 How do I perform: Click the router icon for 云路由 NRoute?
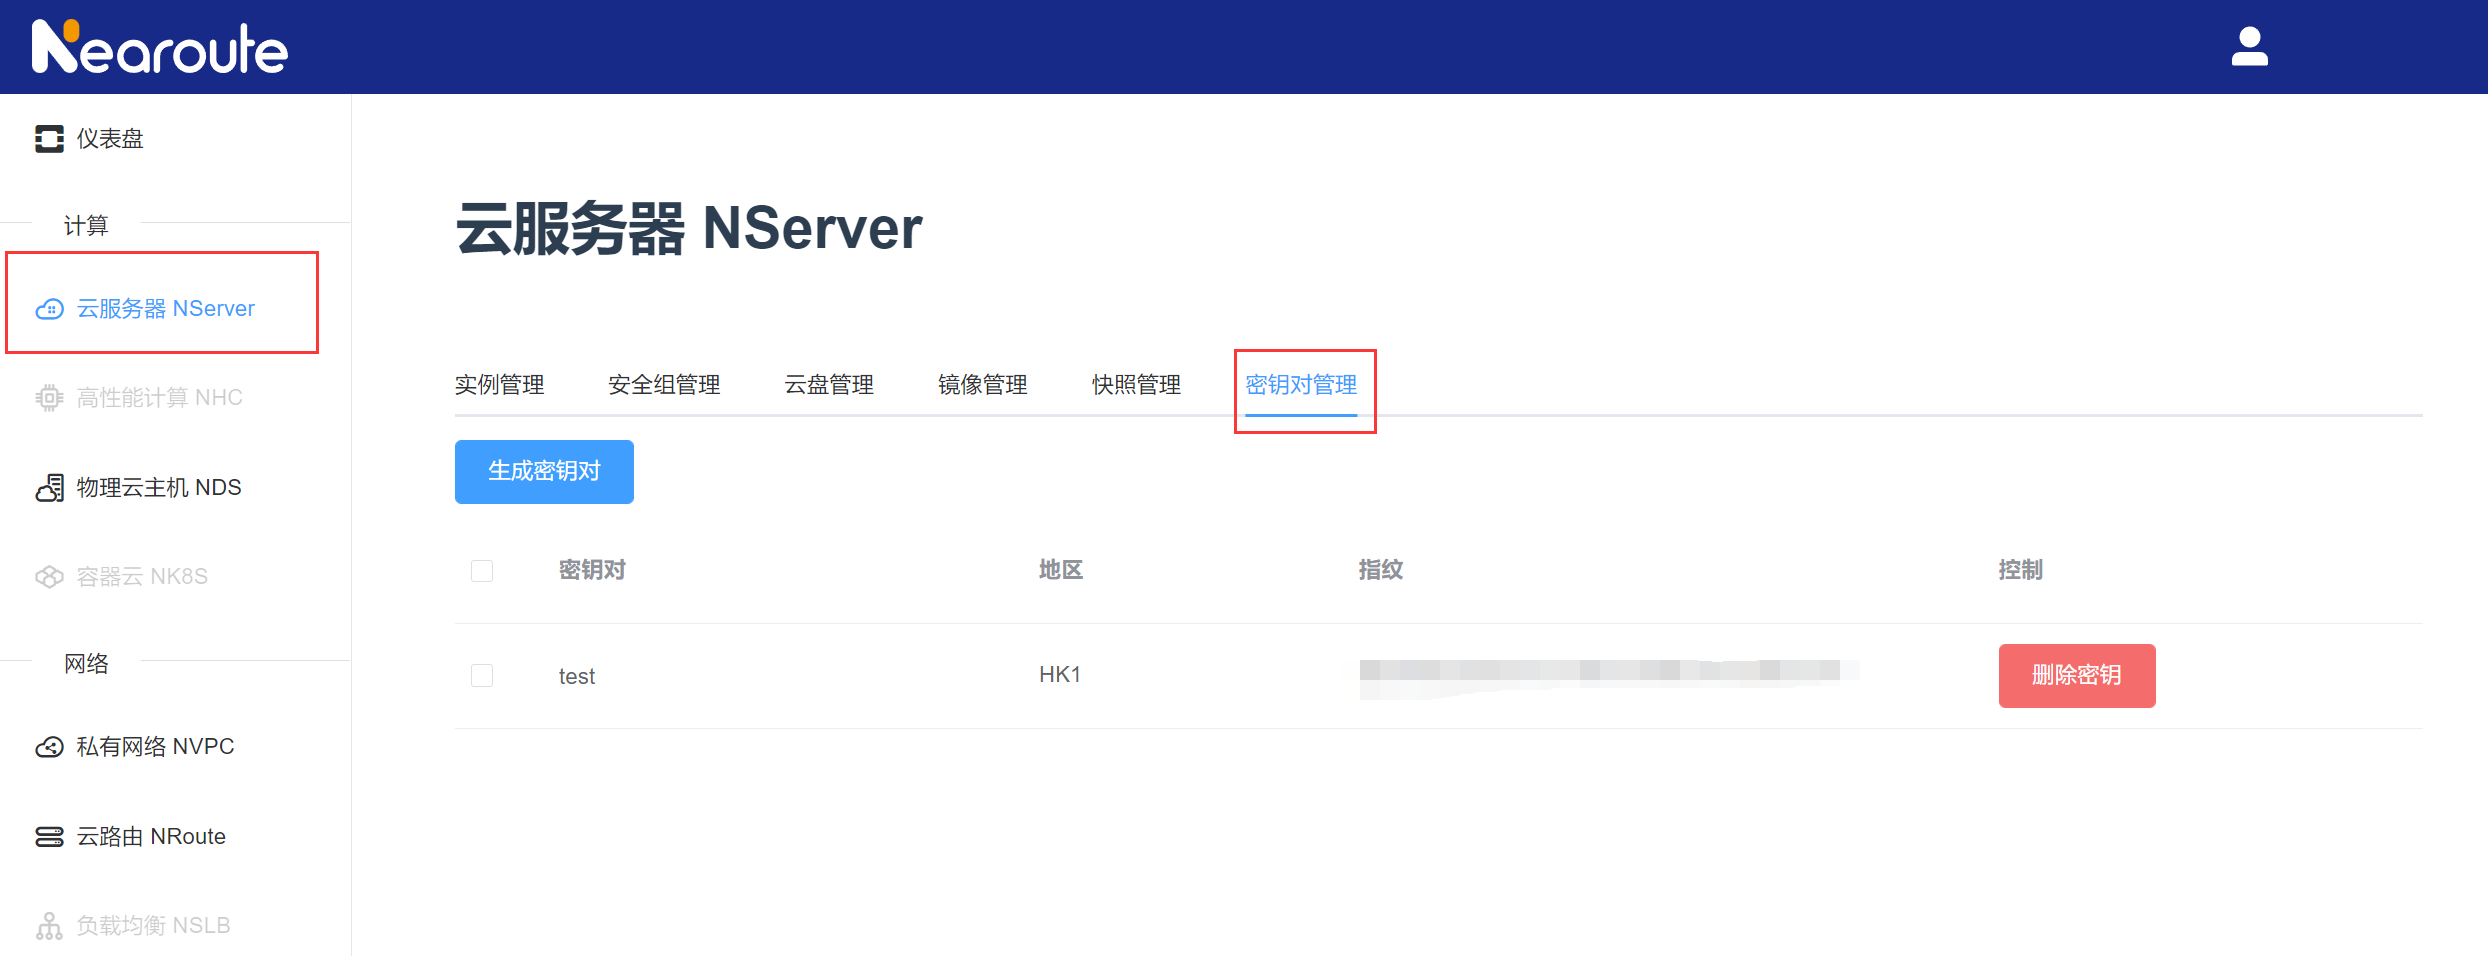point(49,837)
